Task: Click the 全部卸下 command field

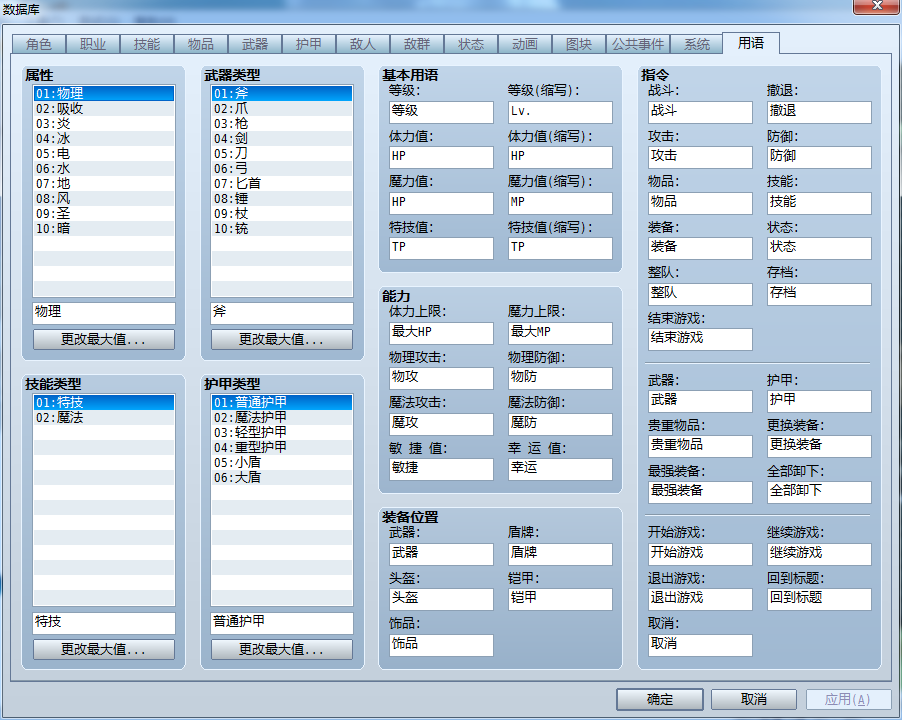Action: 819,492
